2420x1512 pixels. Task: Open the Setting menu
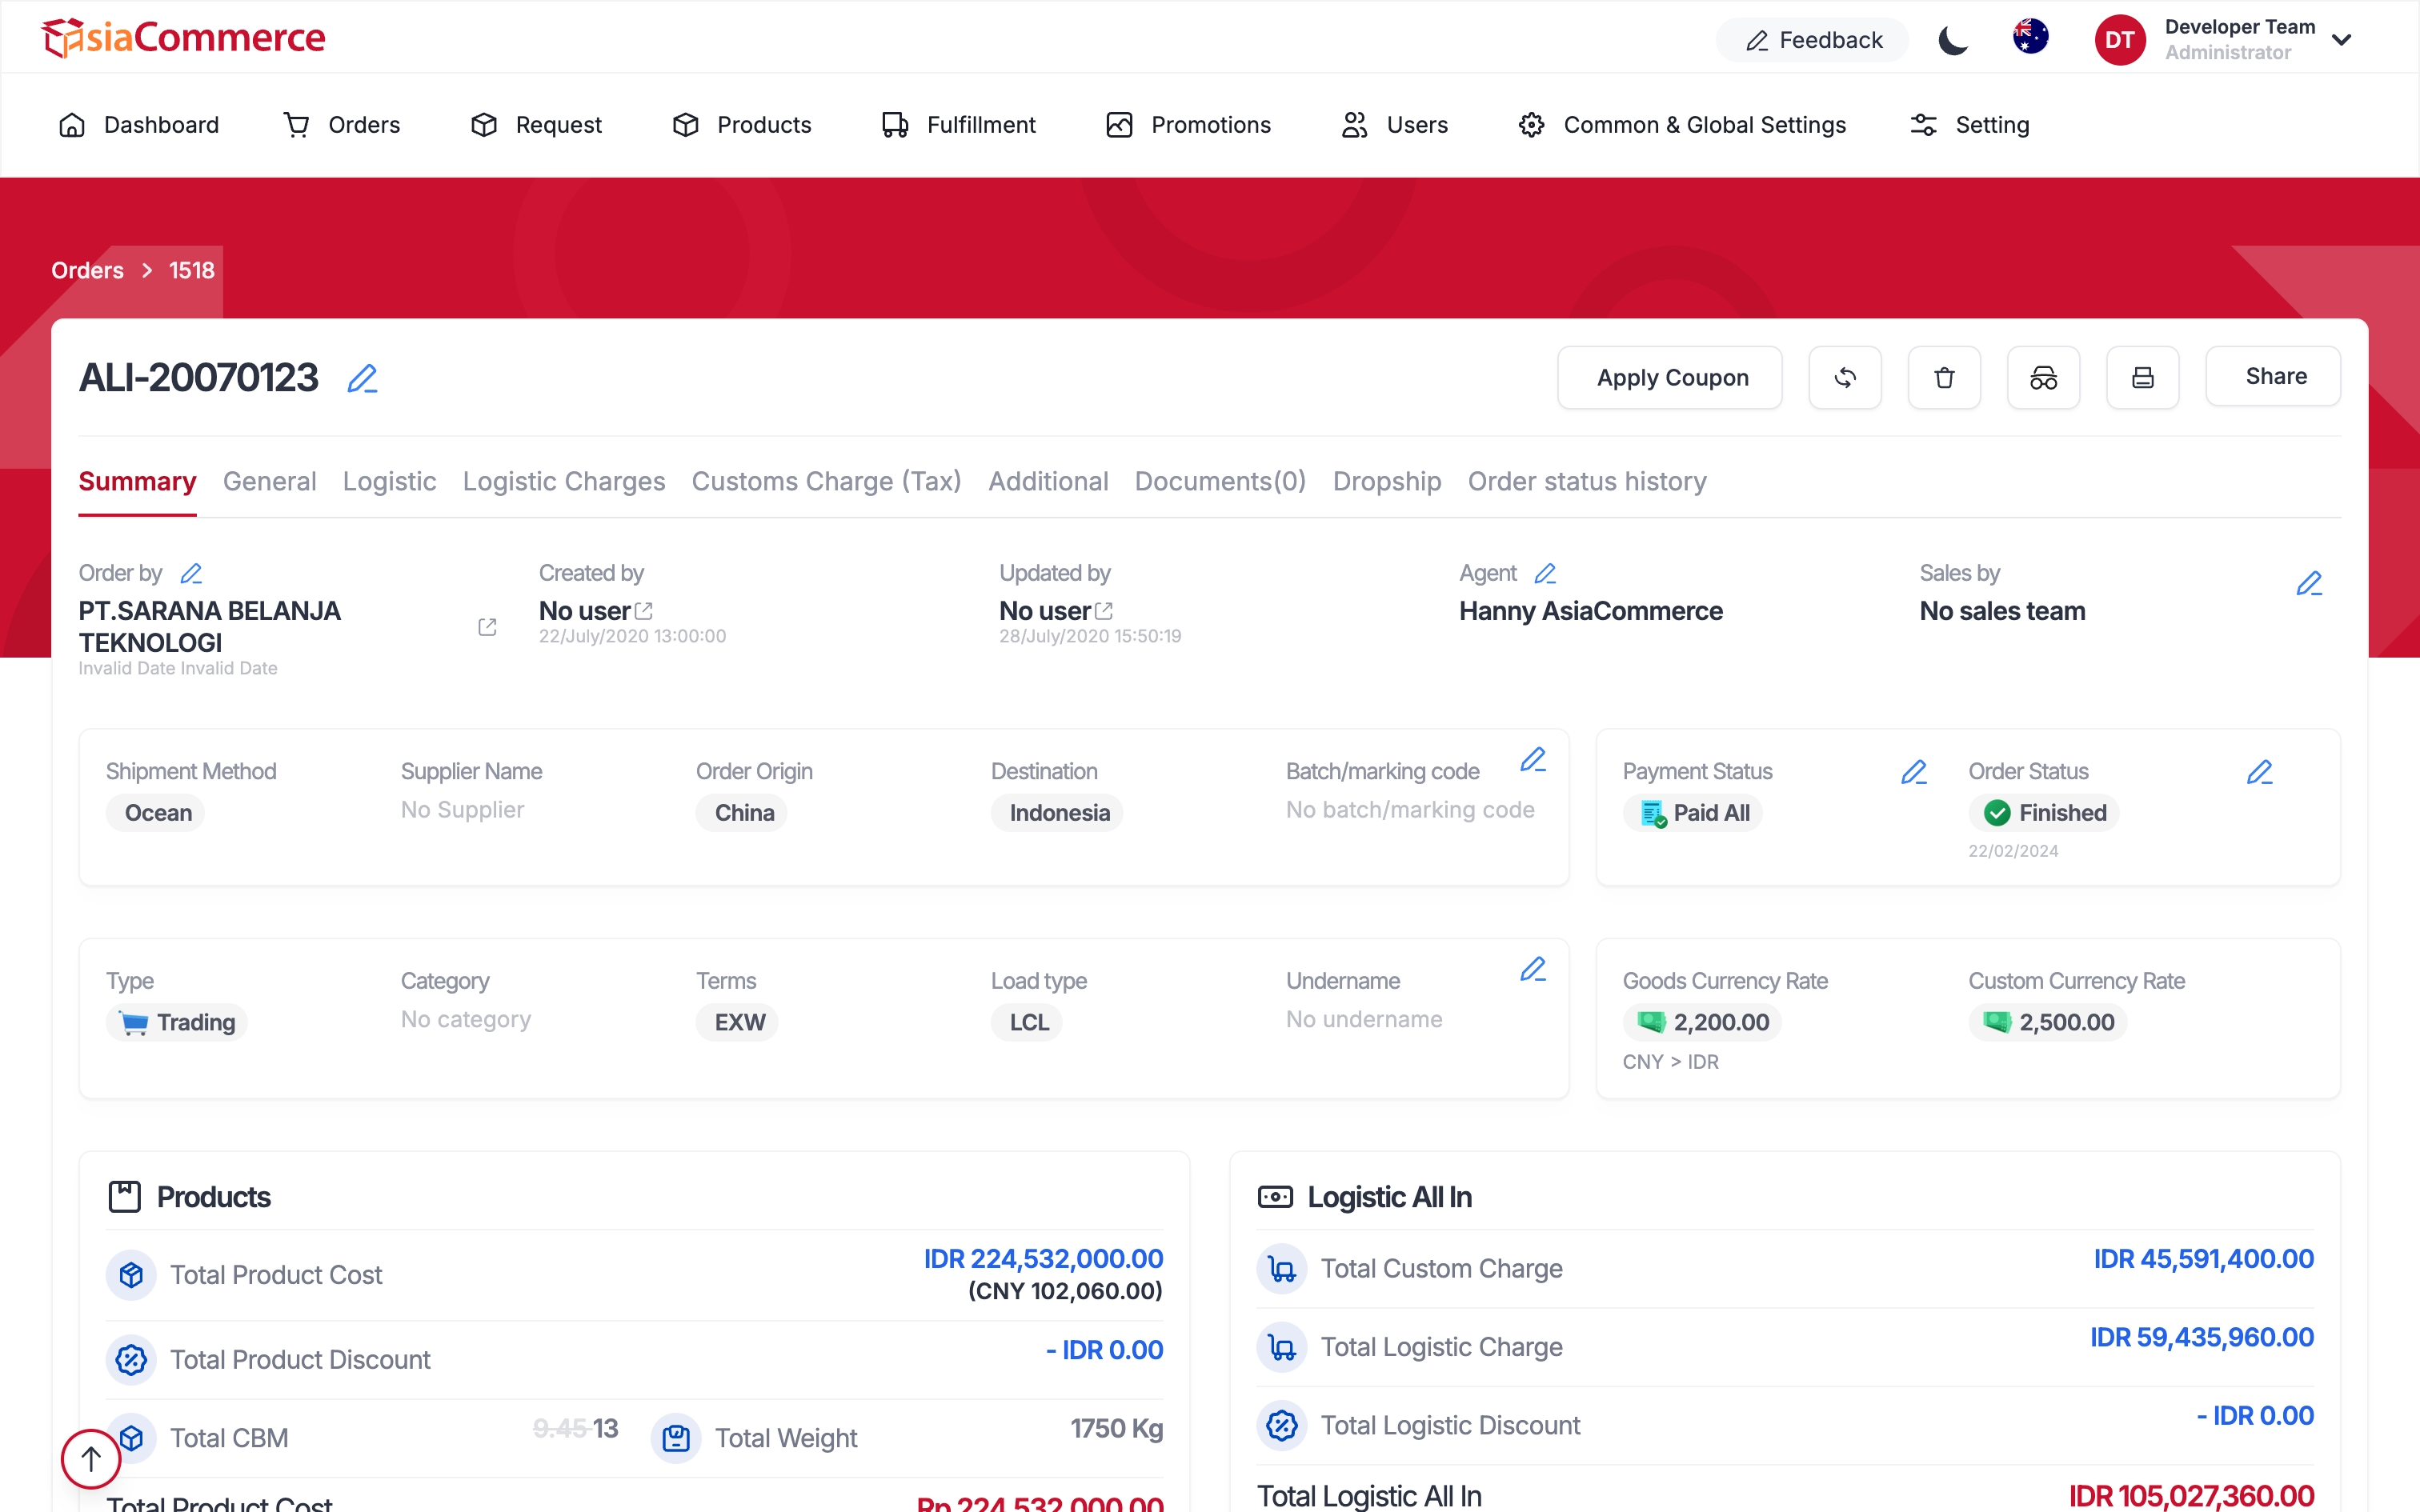point(1970,125)
